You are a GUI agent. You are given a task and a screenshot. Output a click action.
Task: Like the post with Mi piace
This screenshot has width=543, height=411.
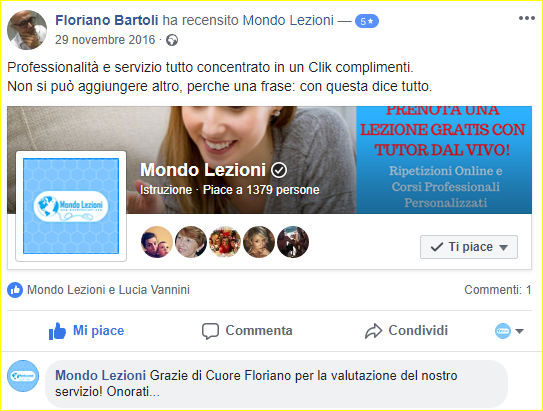click(86, 331)
